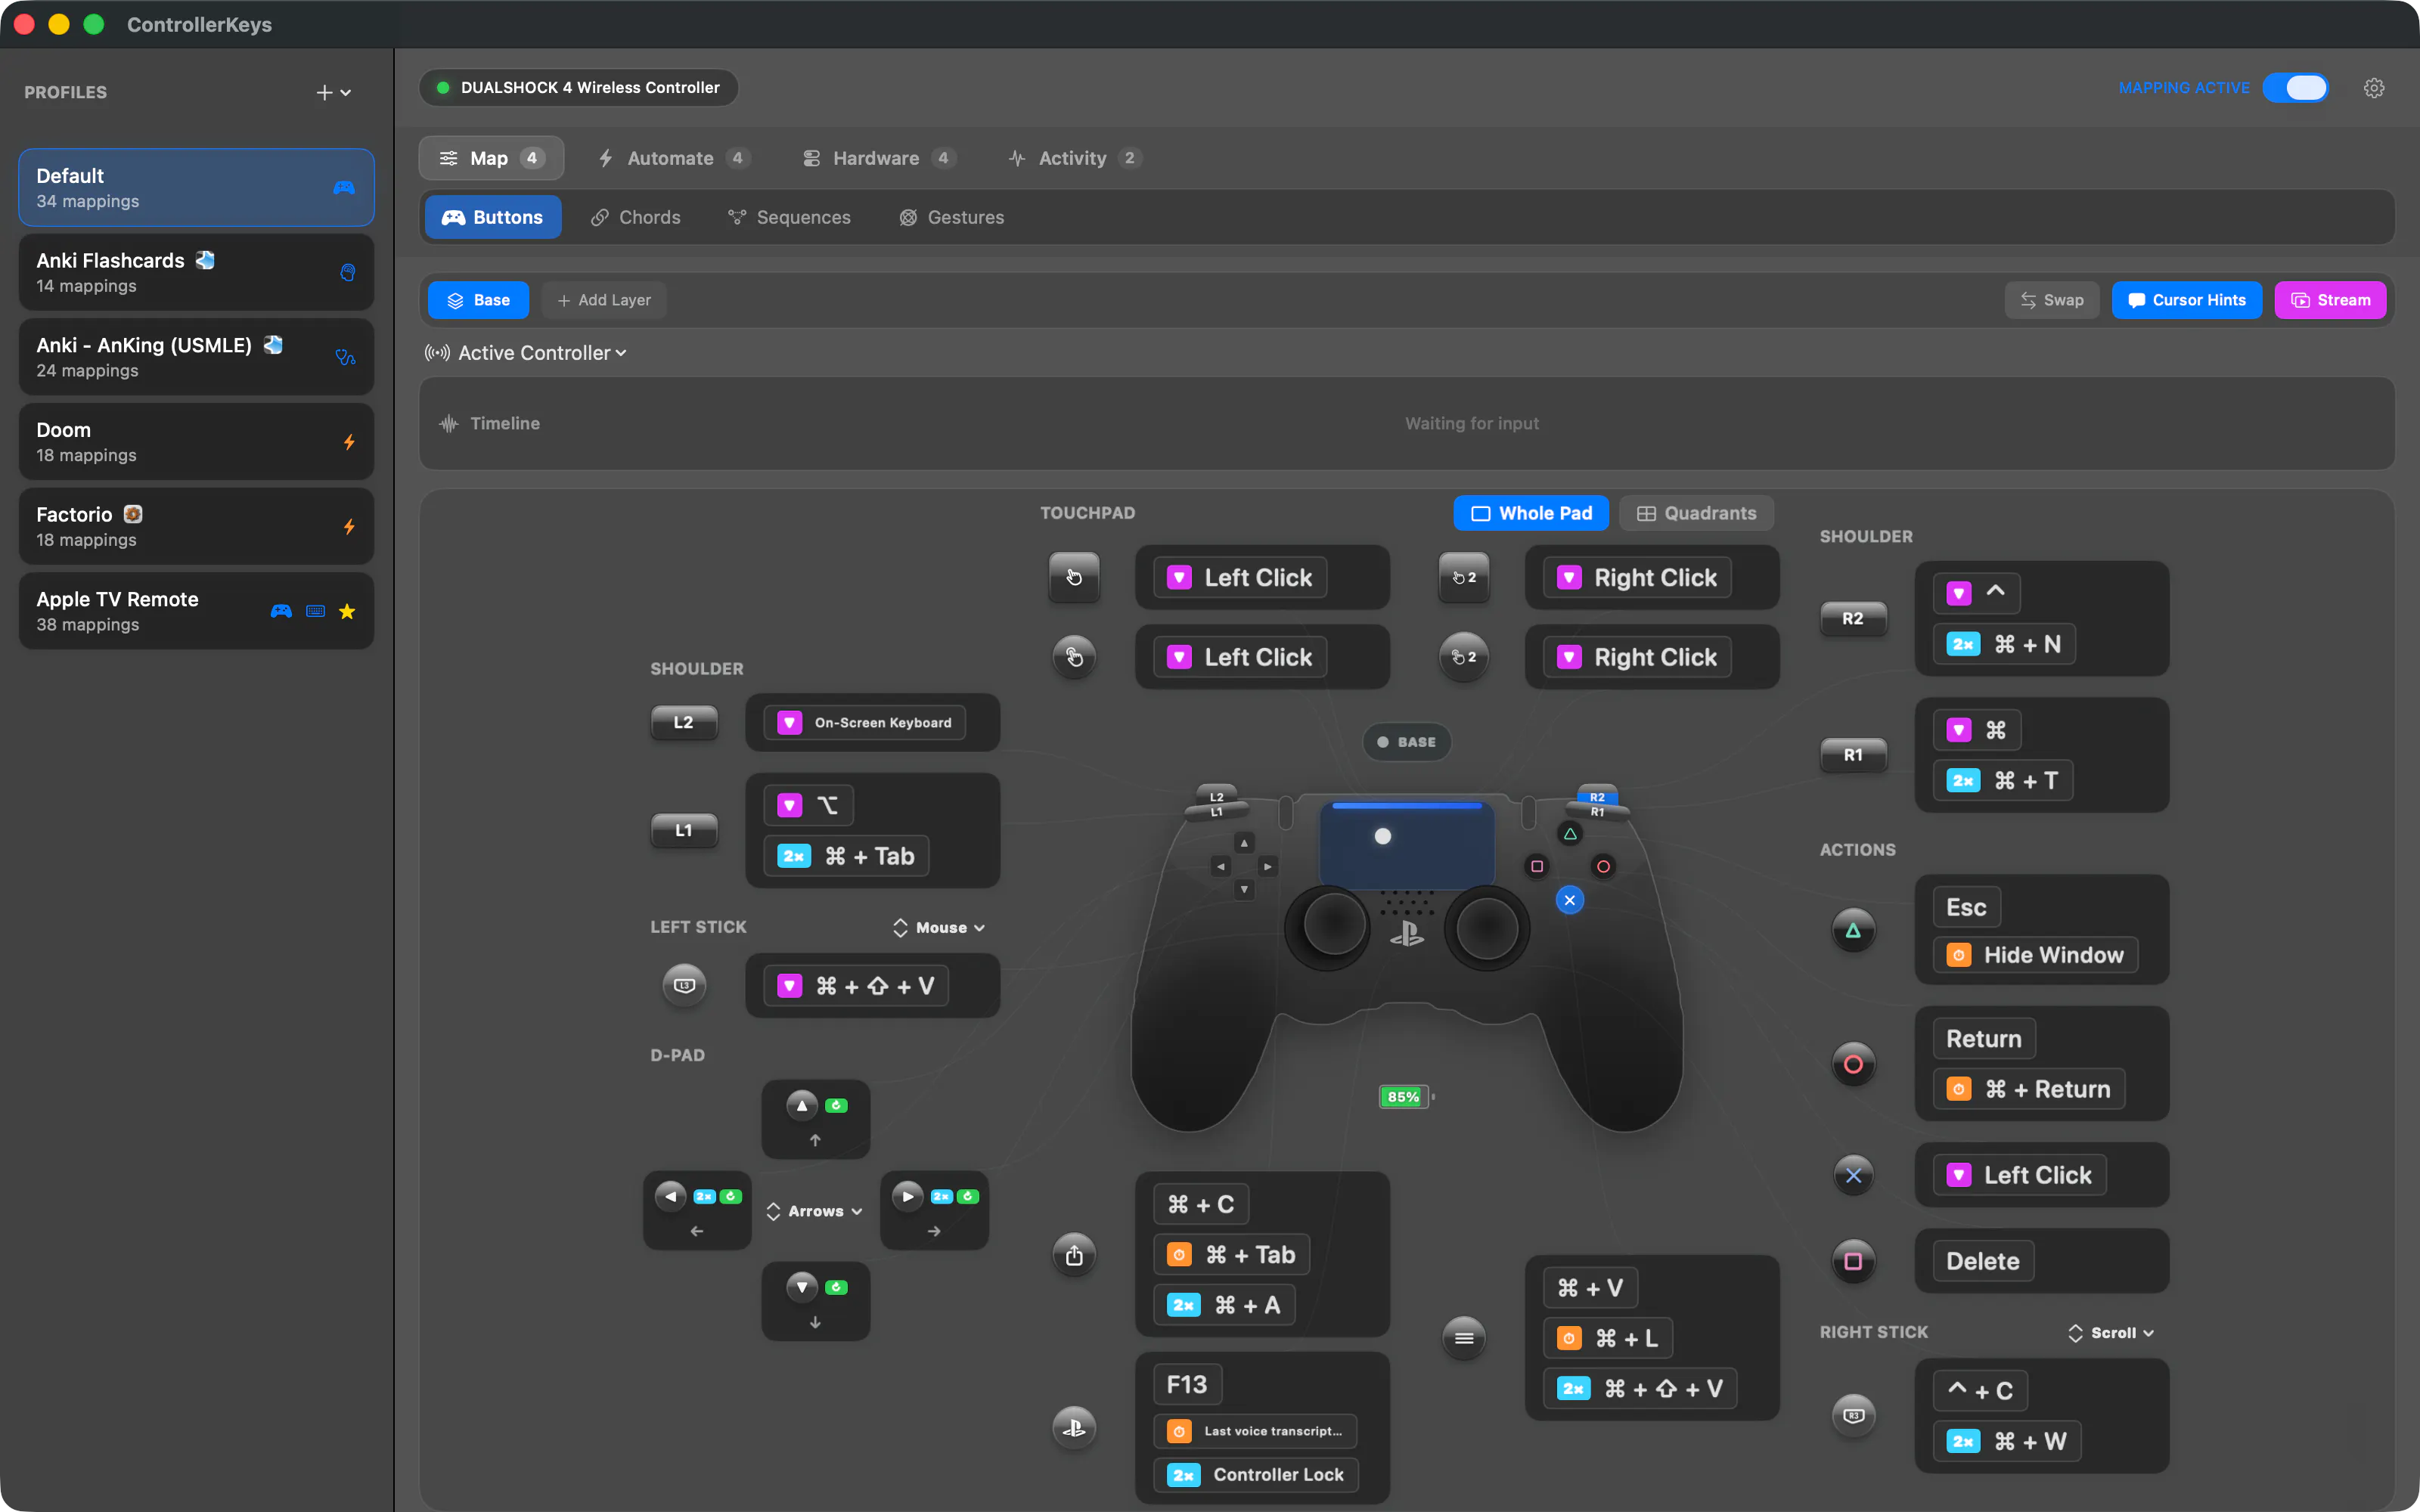Click the battery 85% indicator
2420x1512 pixels.
tap(1405, 1097)
